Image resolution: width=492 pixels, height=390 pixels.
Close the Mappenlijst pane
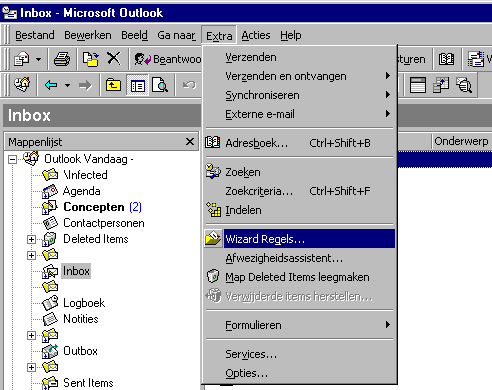point(190,142)
